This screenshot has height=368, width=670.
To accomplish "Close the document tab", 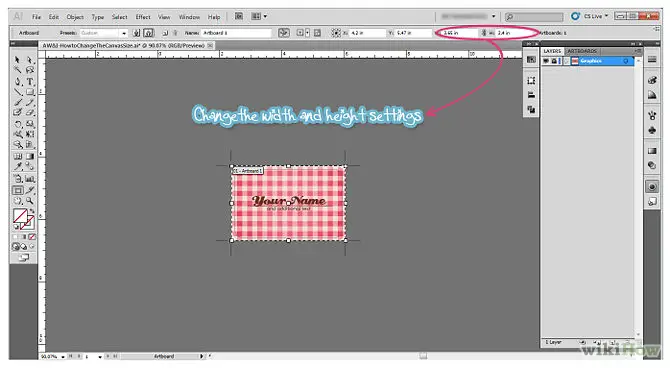I will point(210,45).
